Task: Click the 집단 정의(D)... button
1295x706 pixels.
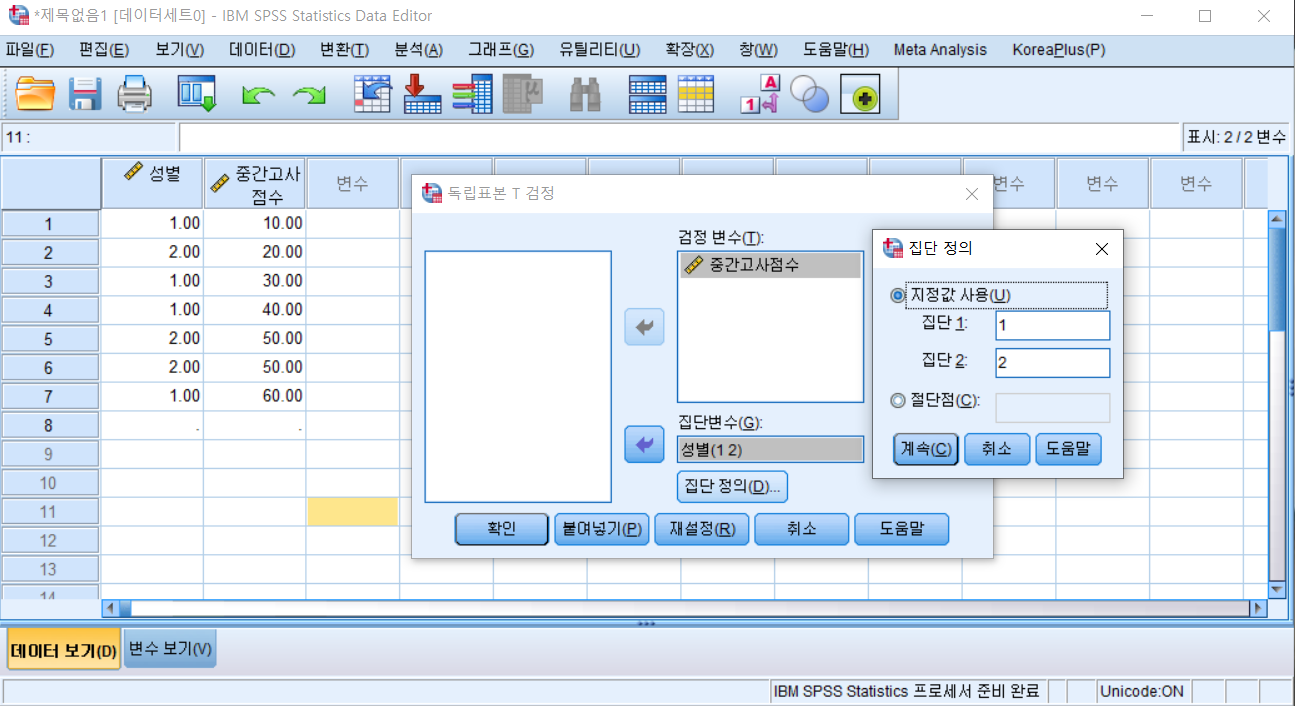Action: tap(732, 487)
